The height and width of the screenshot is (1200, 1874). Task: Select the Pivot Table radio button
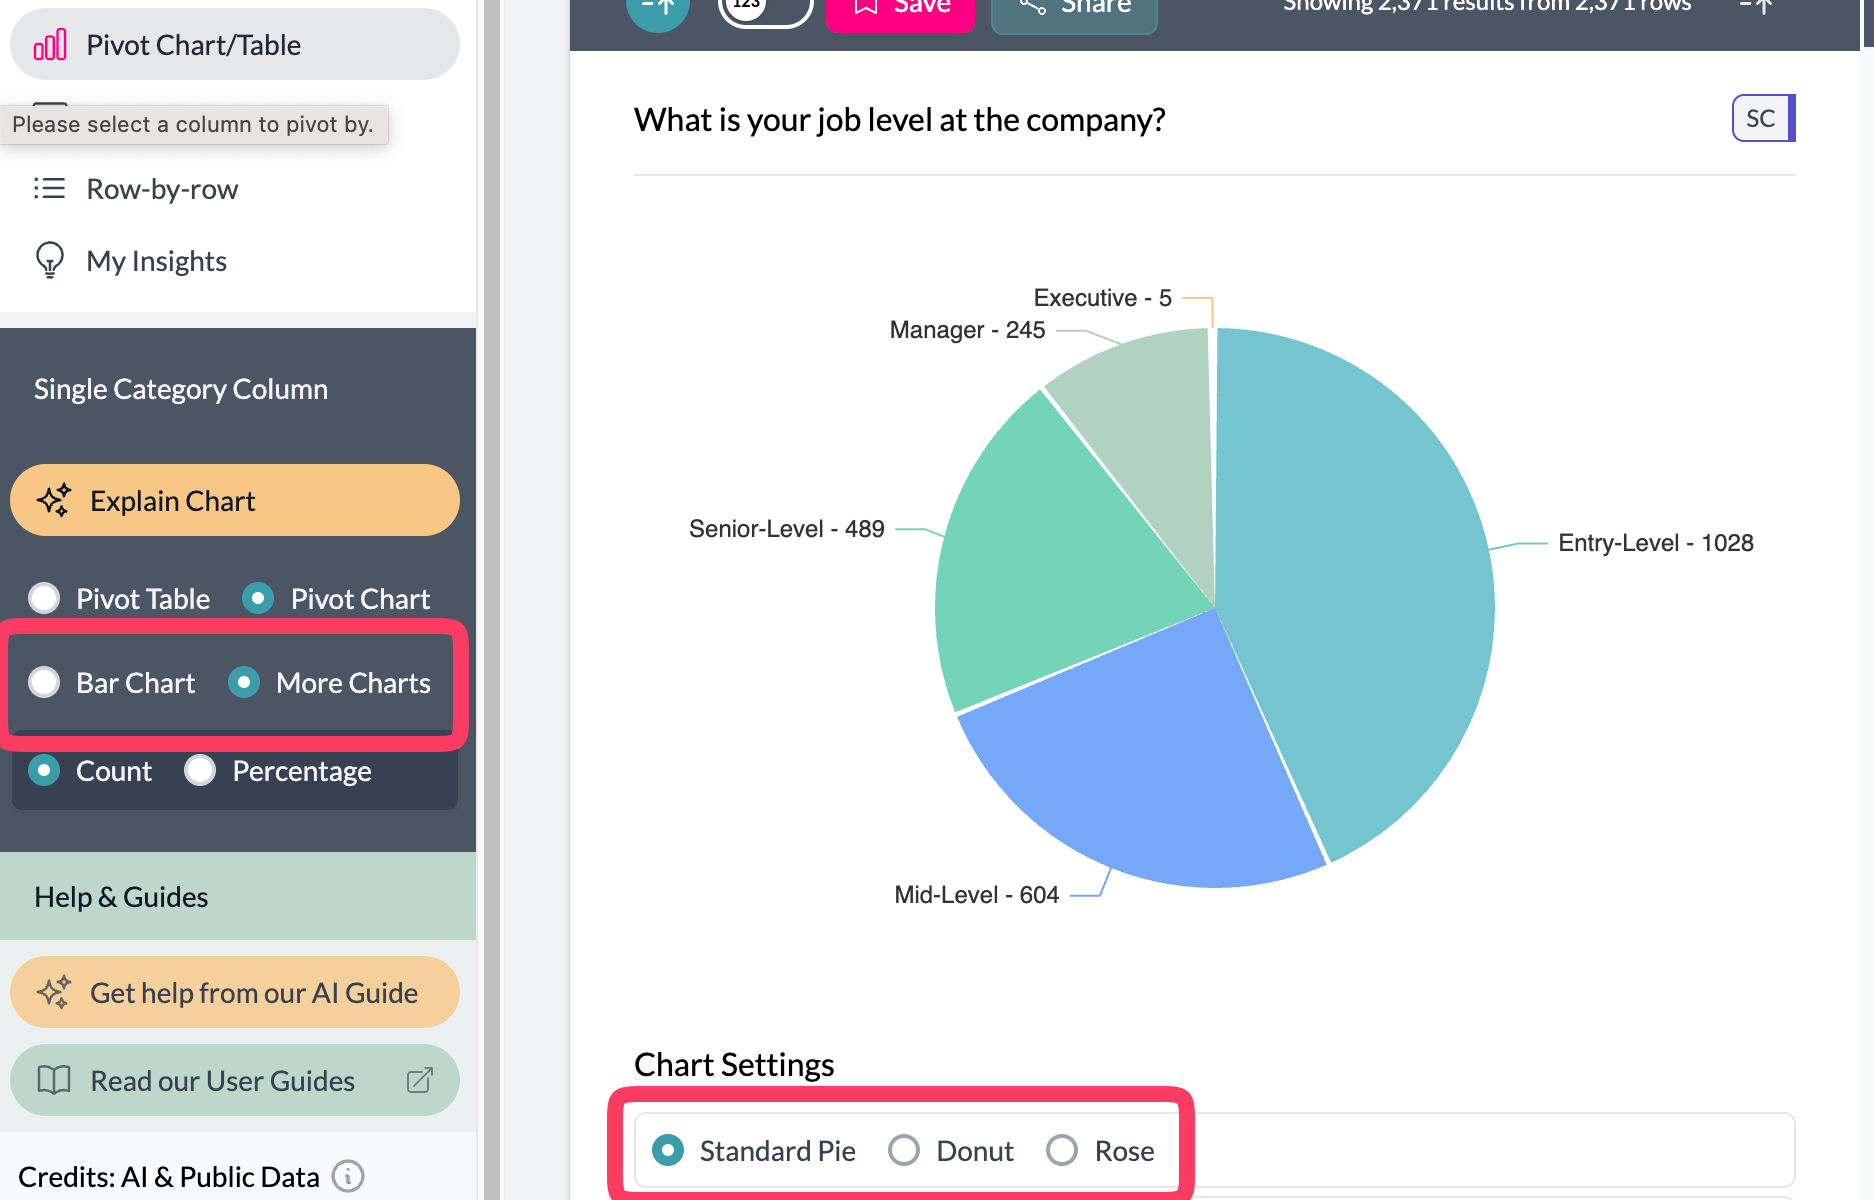[x=44, y=598]
